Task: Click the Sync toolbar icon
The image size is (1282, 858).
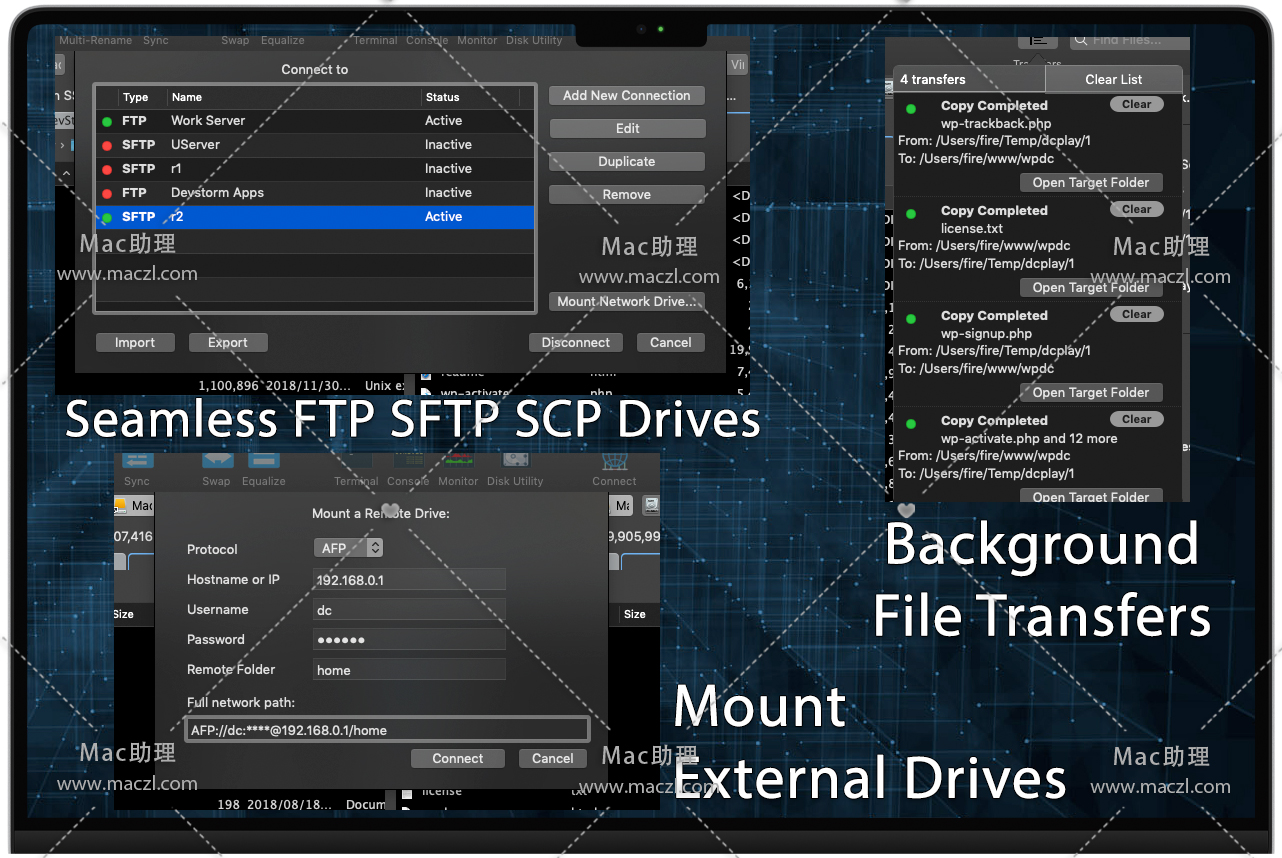Action: click(137, 462)
